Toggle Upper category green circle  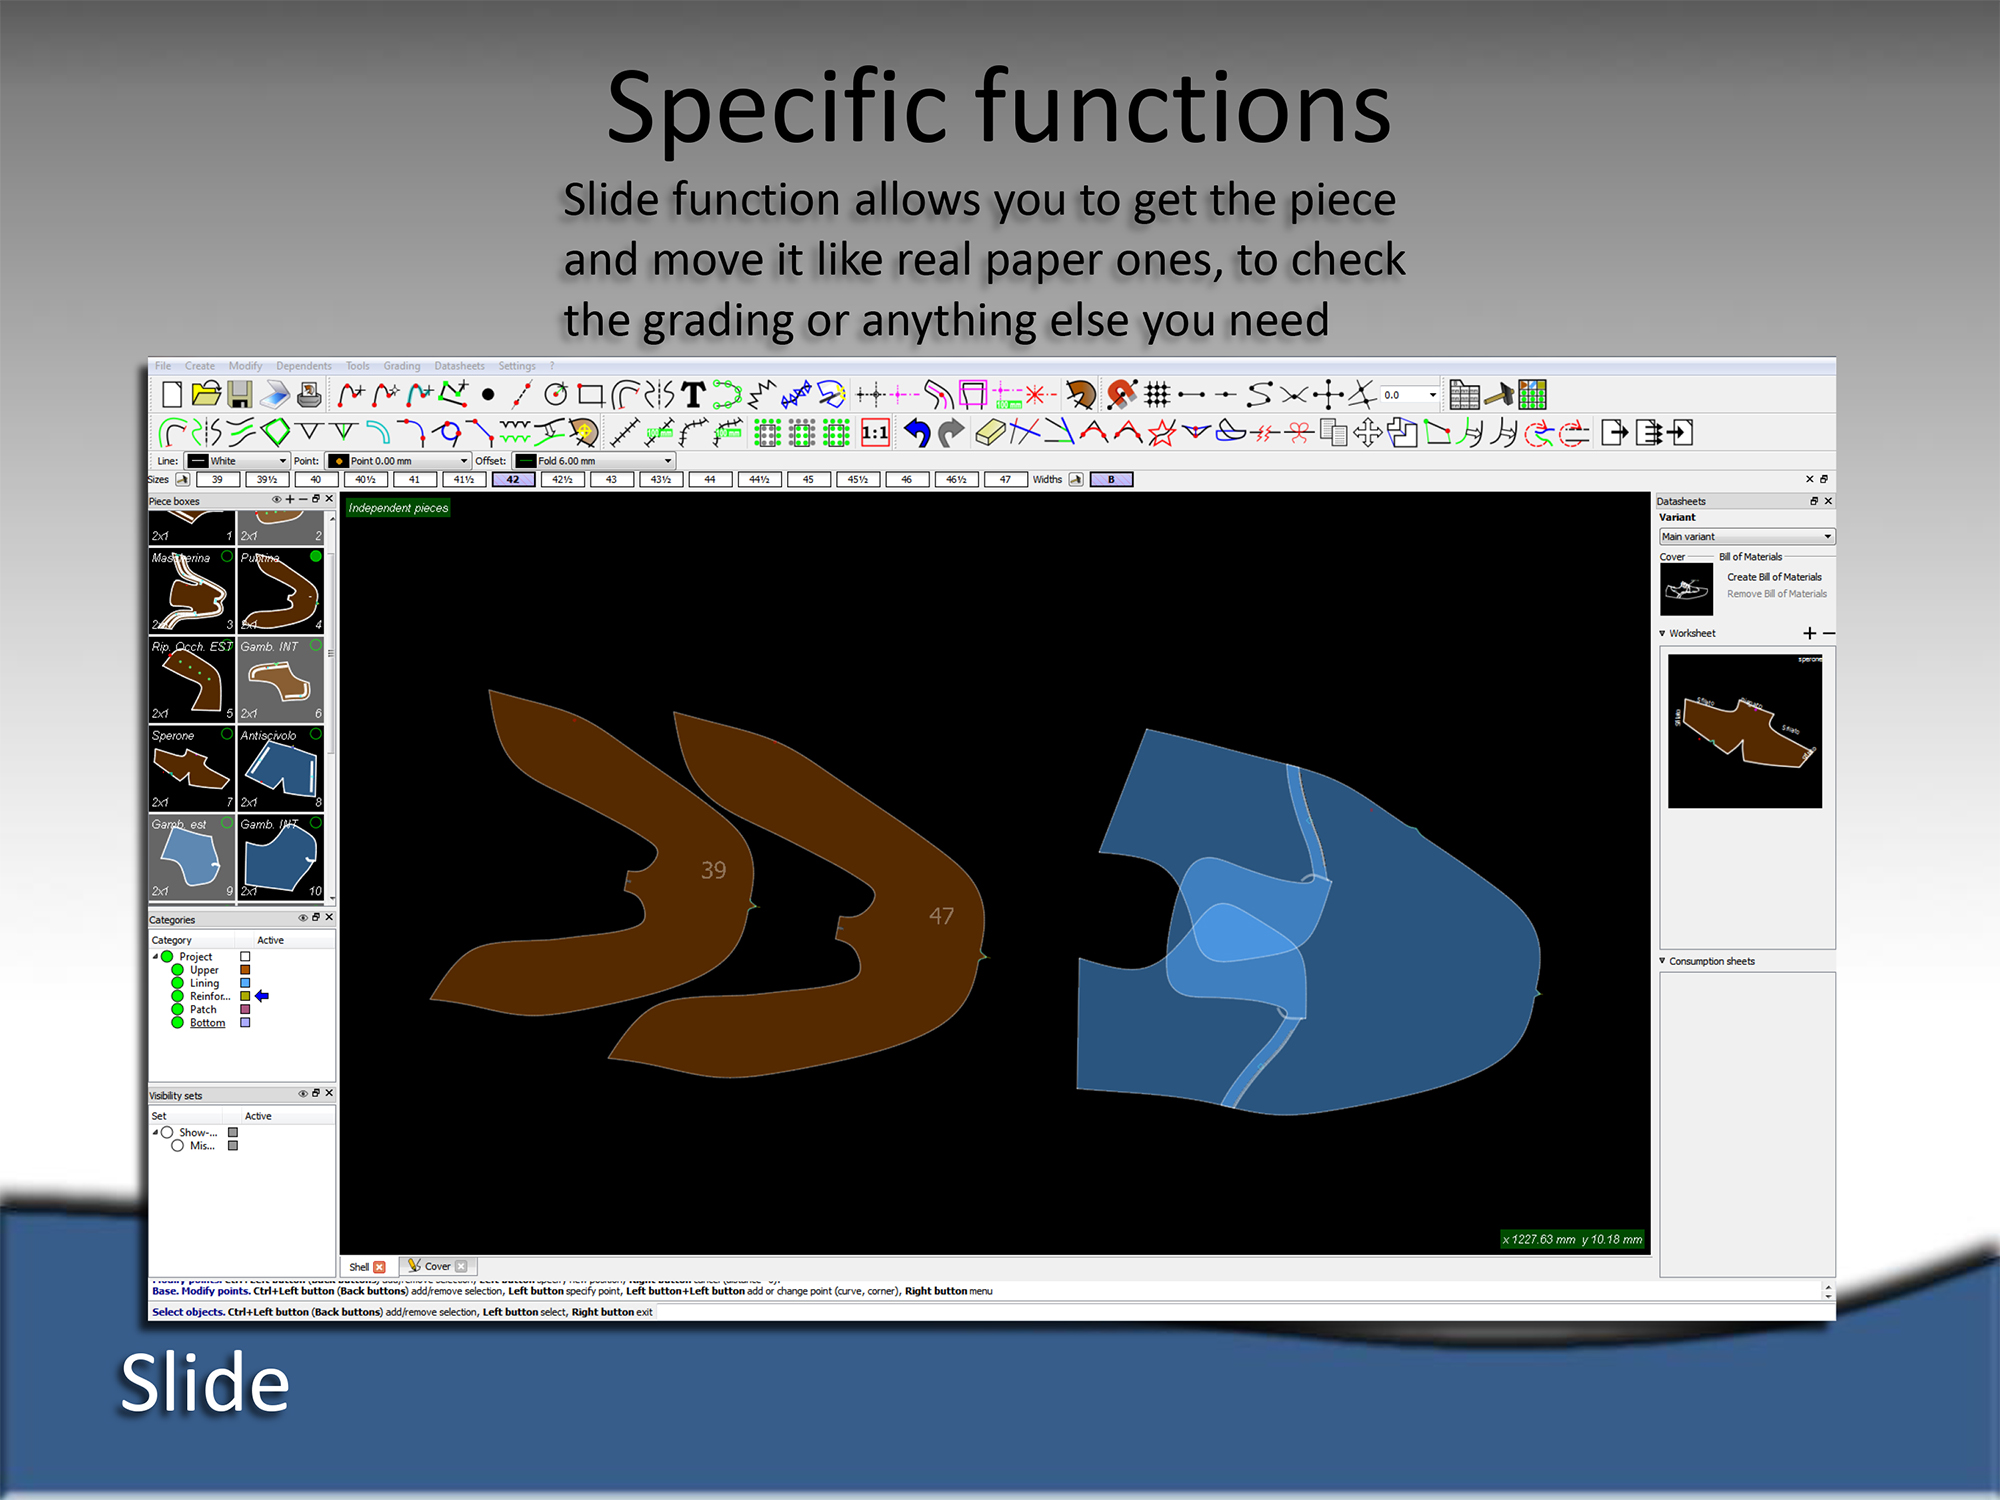[x=177, y=970]
